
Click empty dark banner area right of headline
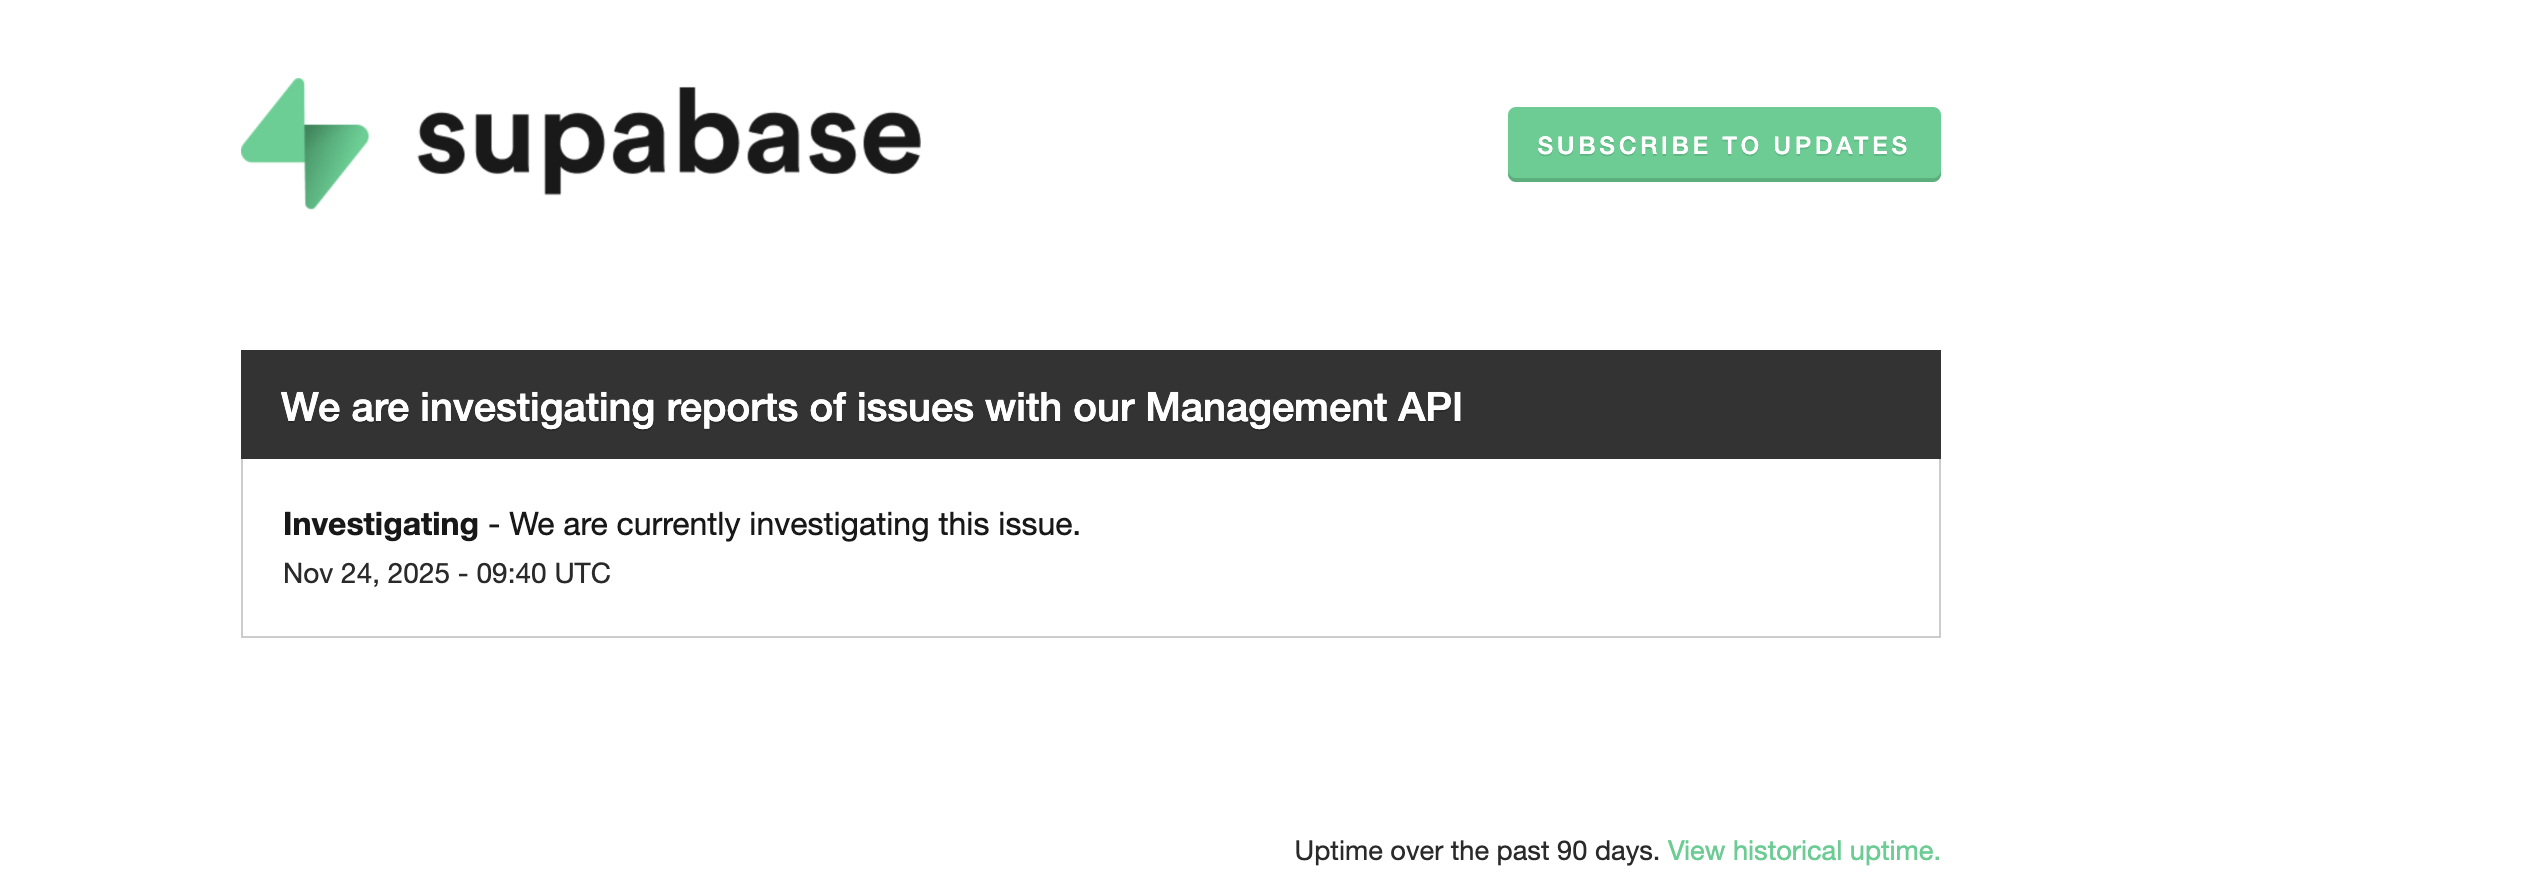pos(1700,405)
